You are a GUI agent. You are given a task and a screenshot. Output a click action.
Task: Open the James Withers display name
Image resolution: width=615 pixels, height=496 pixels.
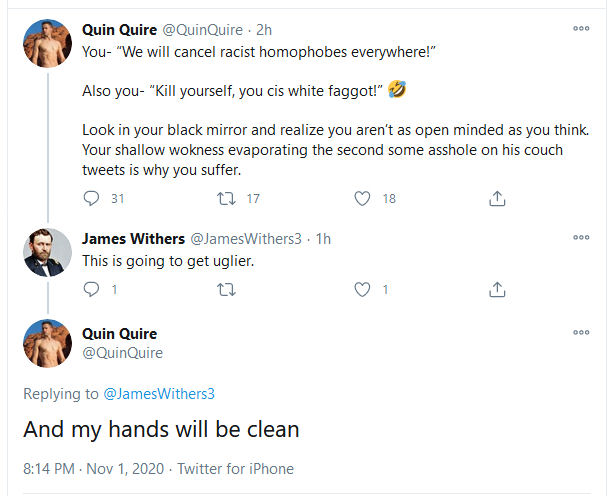coord(133,238)
